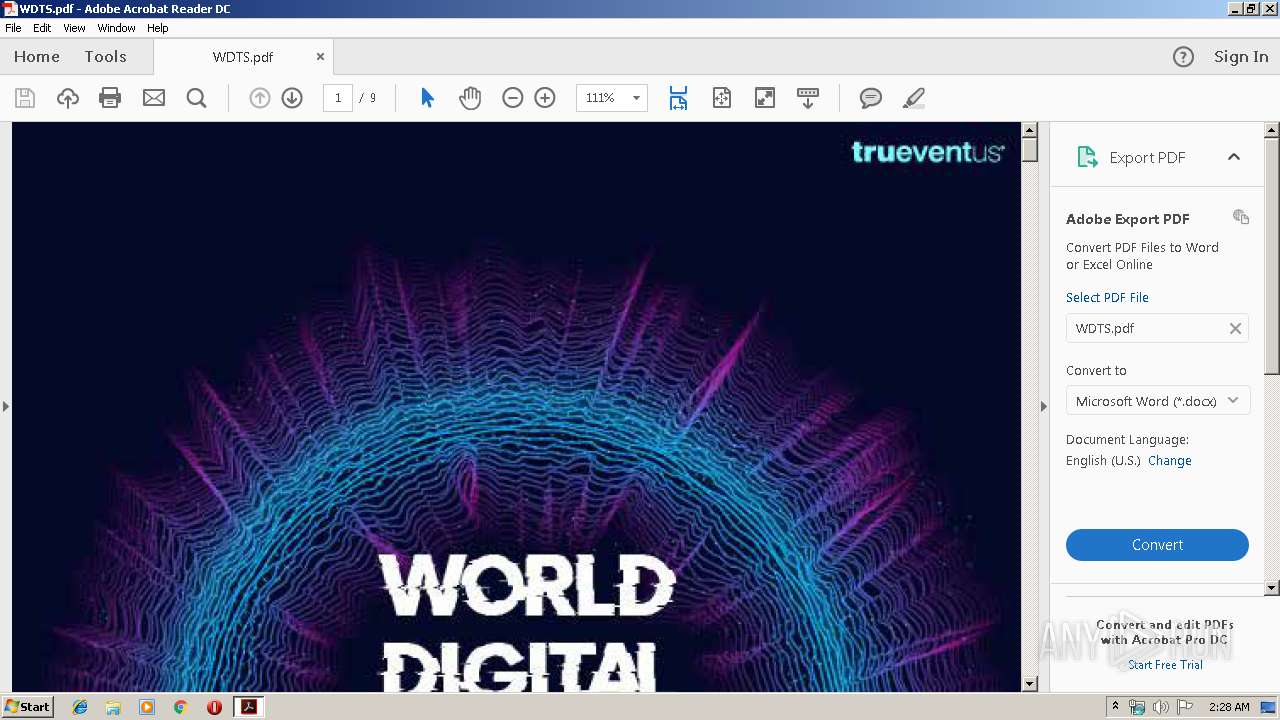The width and height of the screenshot is (1280, 720).
Task: Click Select PDF File link
Action: pos(1107,297)
